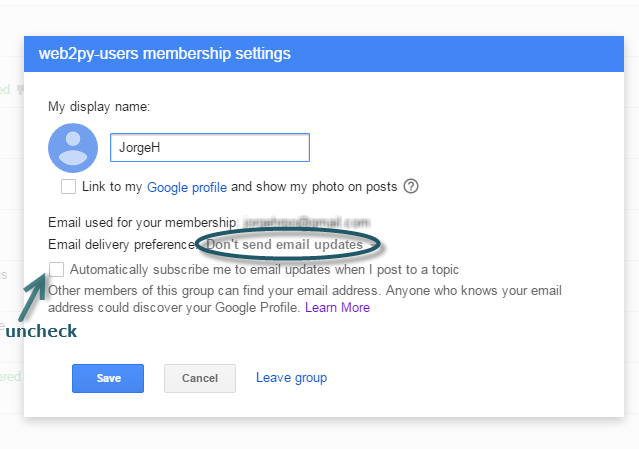639x449 pixels.
Task: Click the question mark help icon
Action: pos(410,186)
